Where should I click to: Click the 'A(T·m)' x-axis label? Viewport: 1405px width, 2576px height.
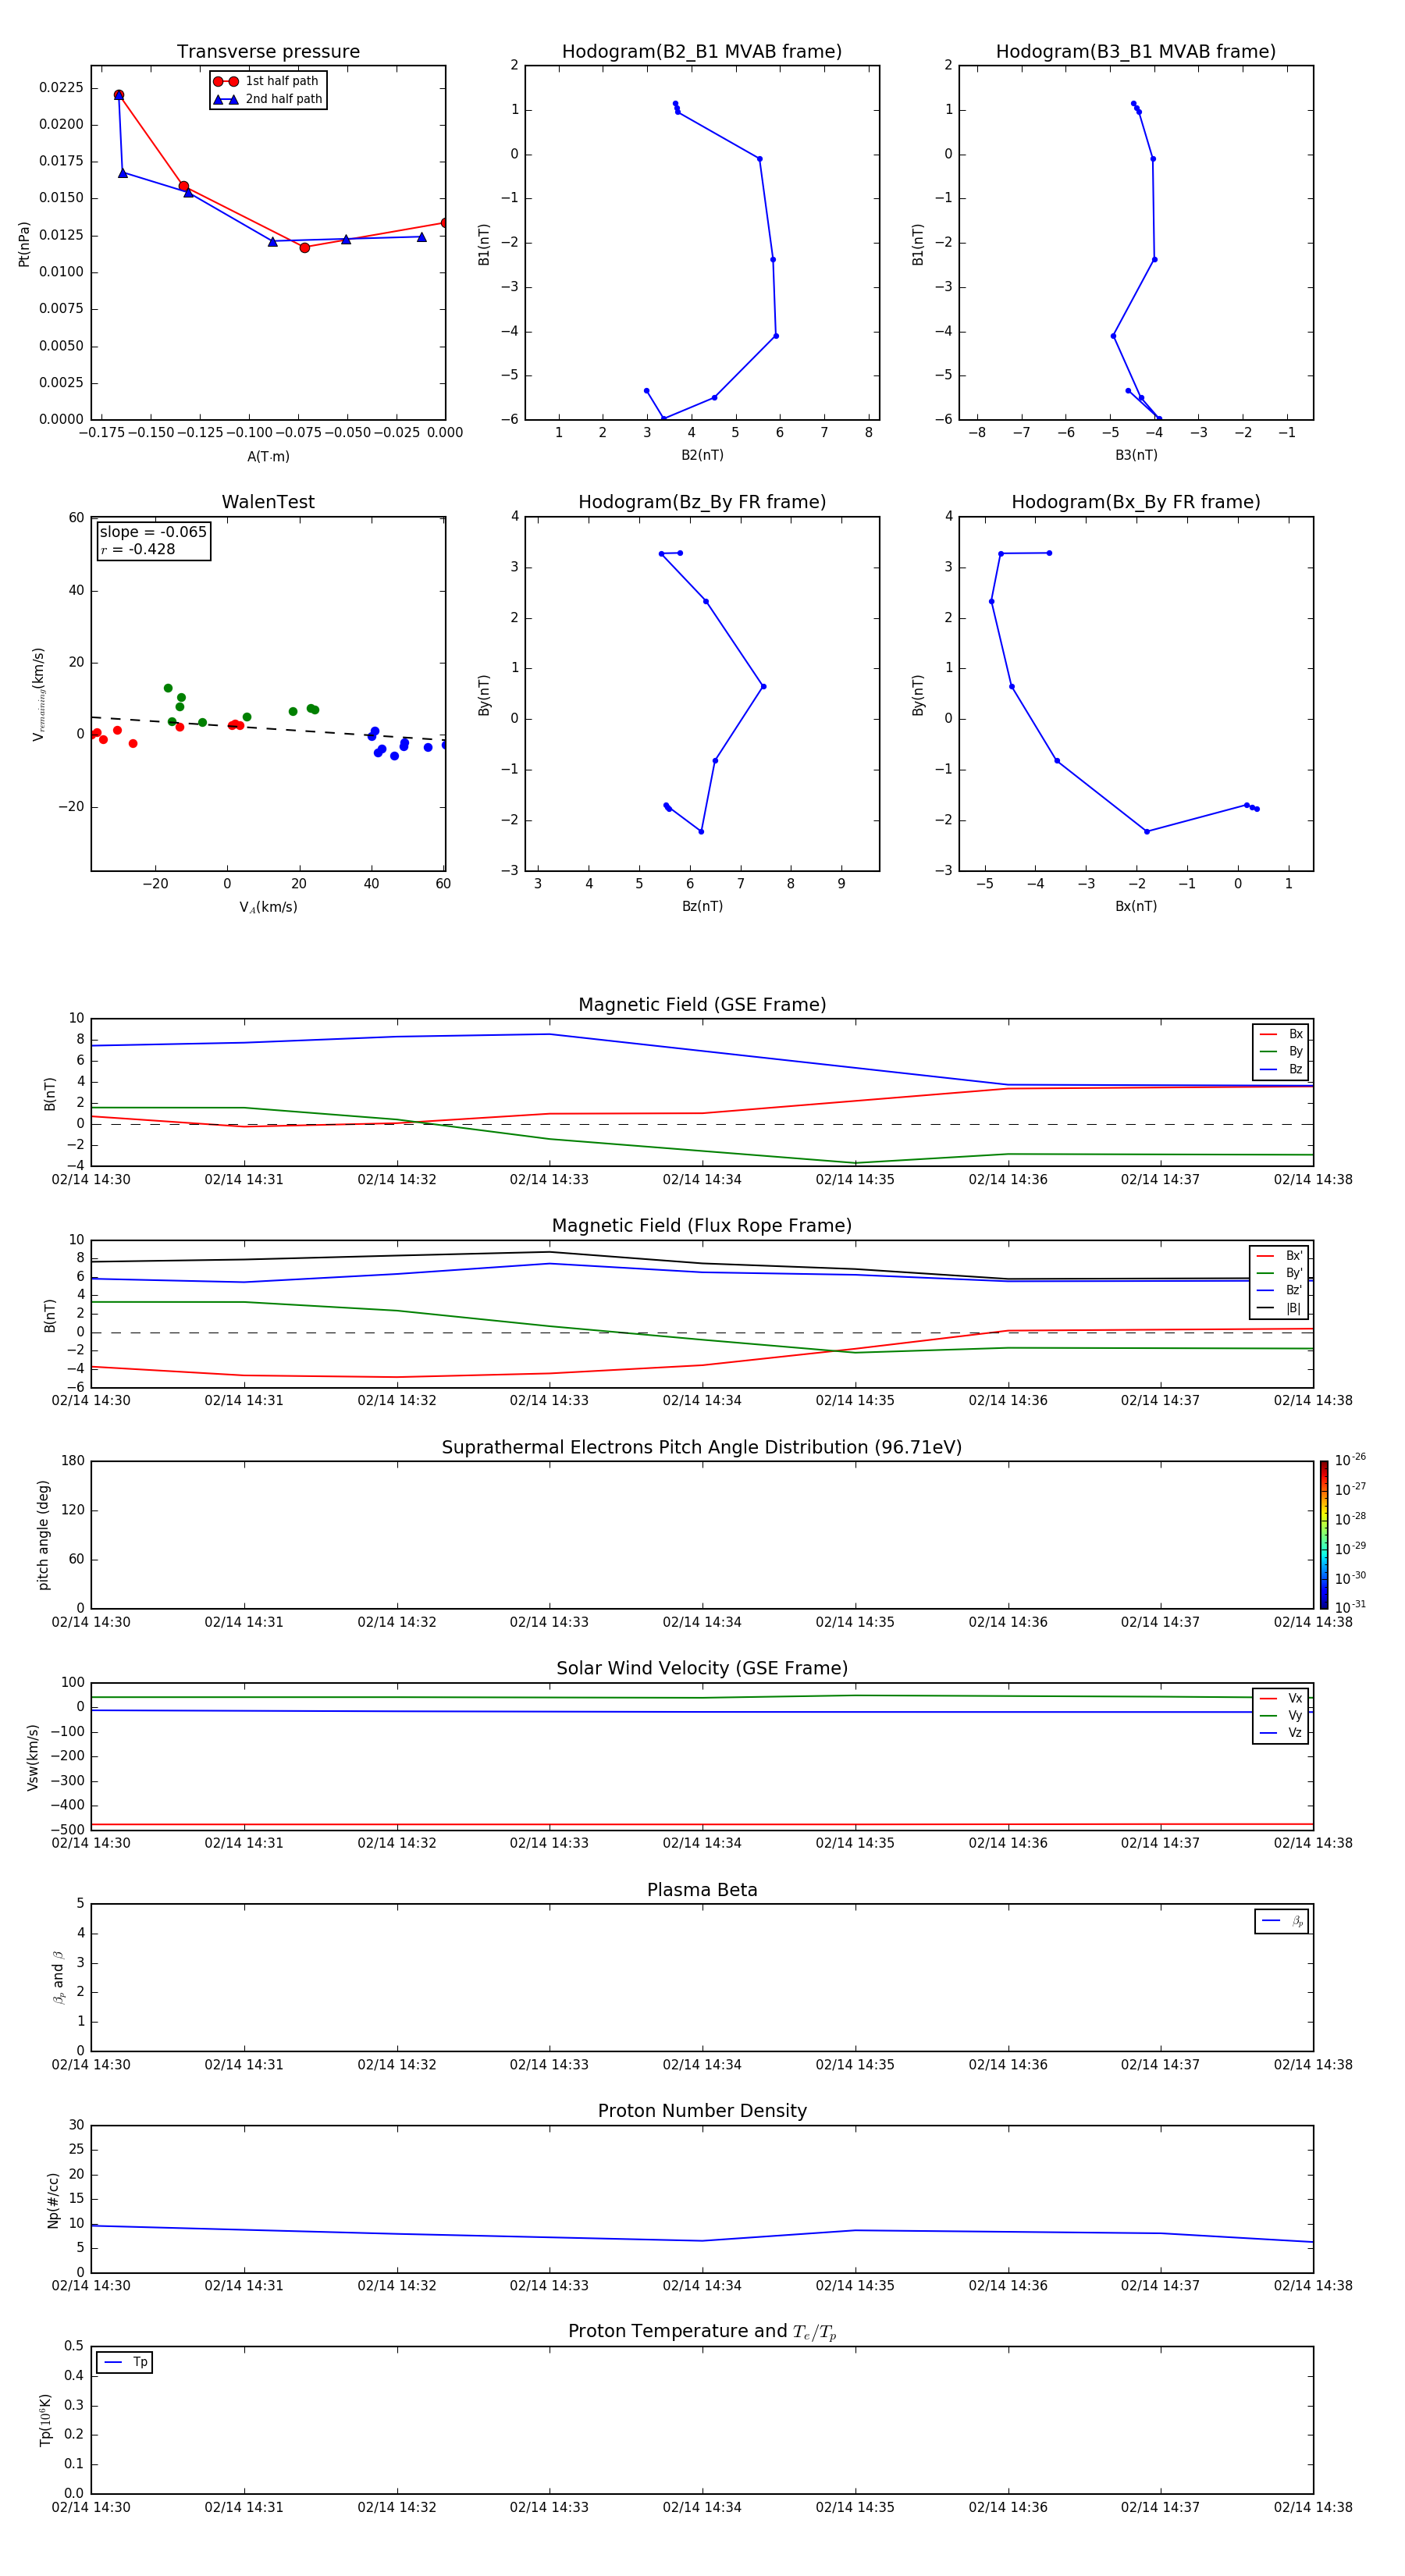point(268,456)
